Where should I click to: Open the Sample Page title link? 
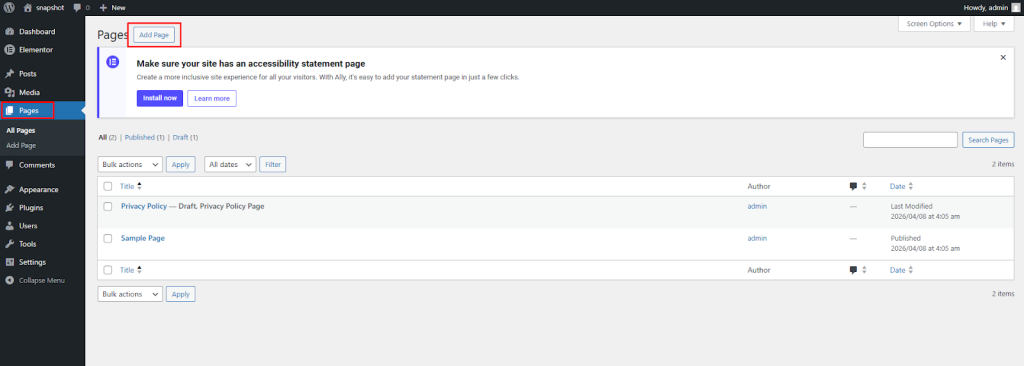tap(143, 239)
